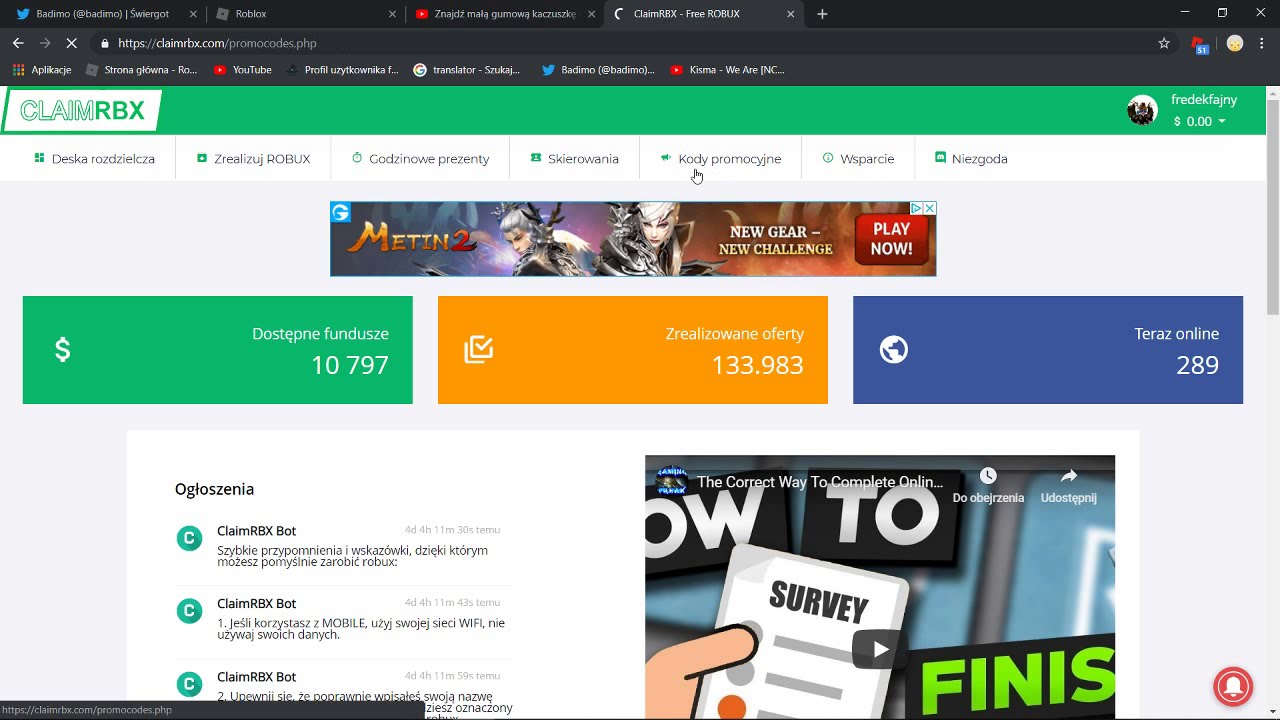The image size is (1280, 720).
Task: Close the Metin2 ad banner
Action: coord(929,208)
